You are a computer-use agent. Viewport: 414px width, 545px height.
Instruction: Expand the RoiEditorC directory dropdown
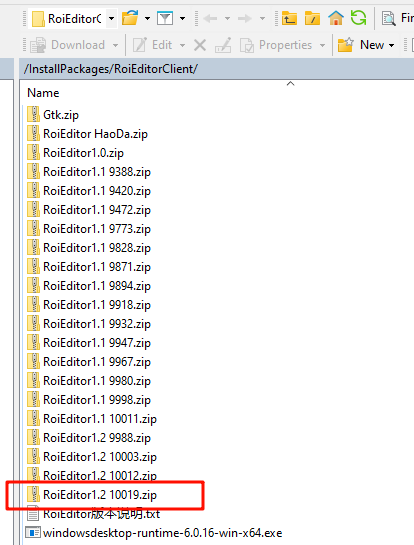tap(111, 18)
